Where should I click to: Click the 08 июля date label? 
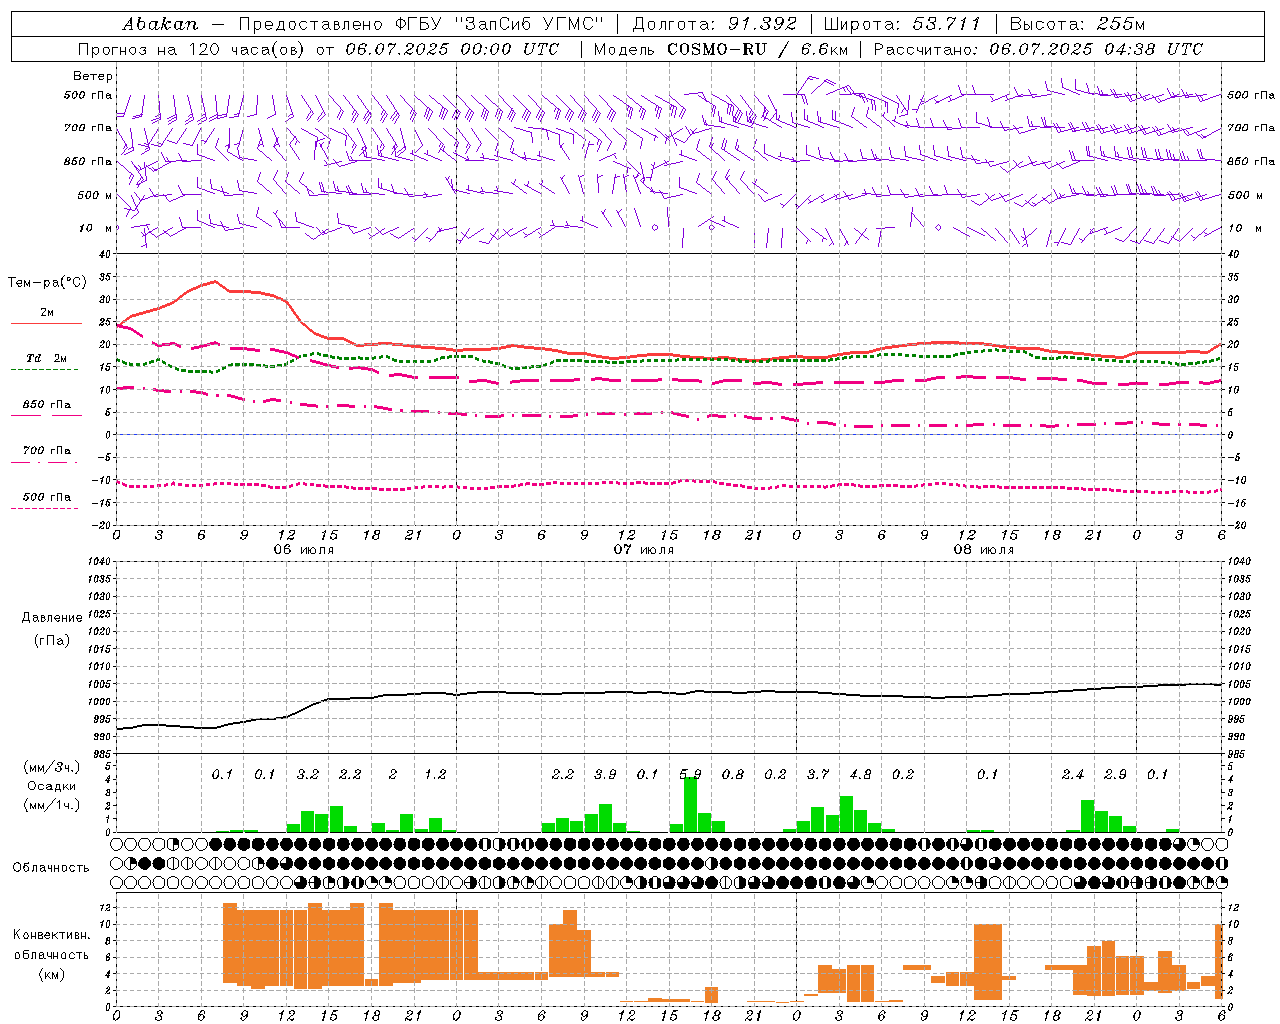(984, 550)
